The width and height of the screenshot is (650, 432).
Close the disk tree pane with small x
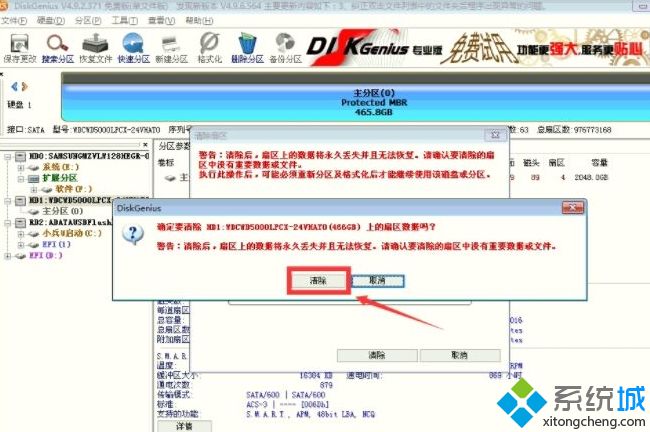(x=145, y=145)
